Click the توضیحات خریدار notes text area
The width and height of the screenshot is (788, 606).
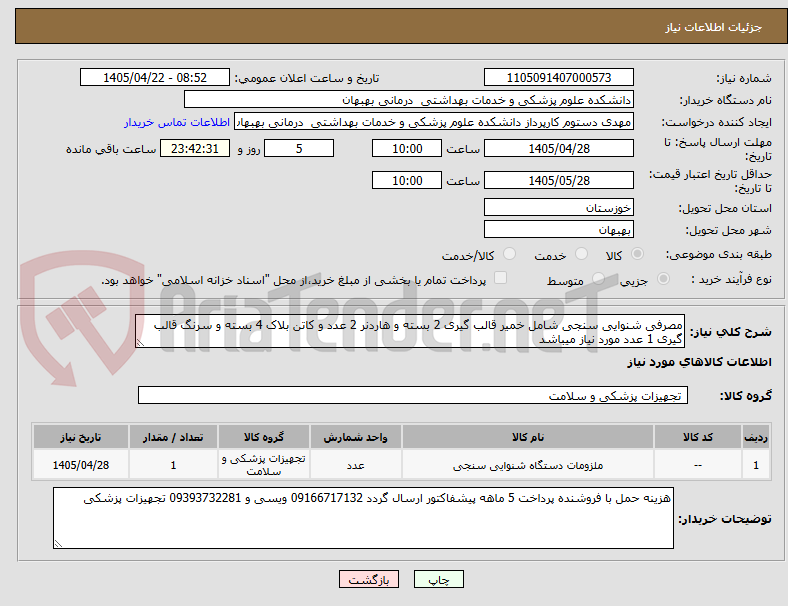pos(363,518)
